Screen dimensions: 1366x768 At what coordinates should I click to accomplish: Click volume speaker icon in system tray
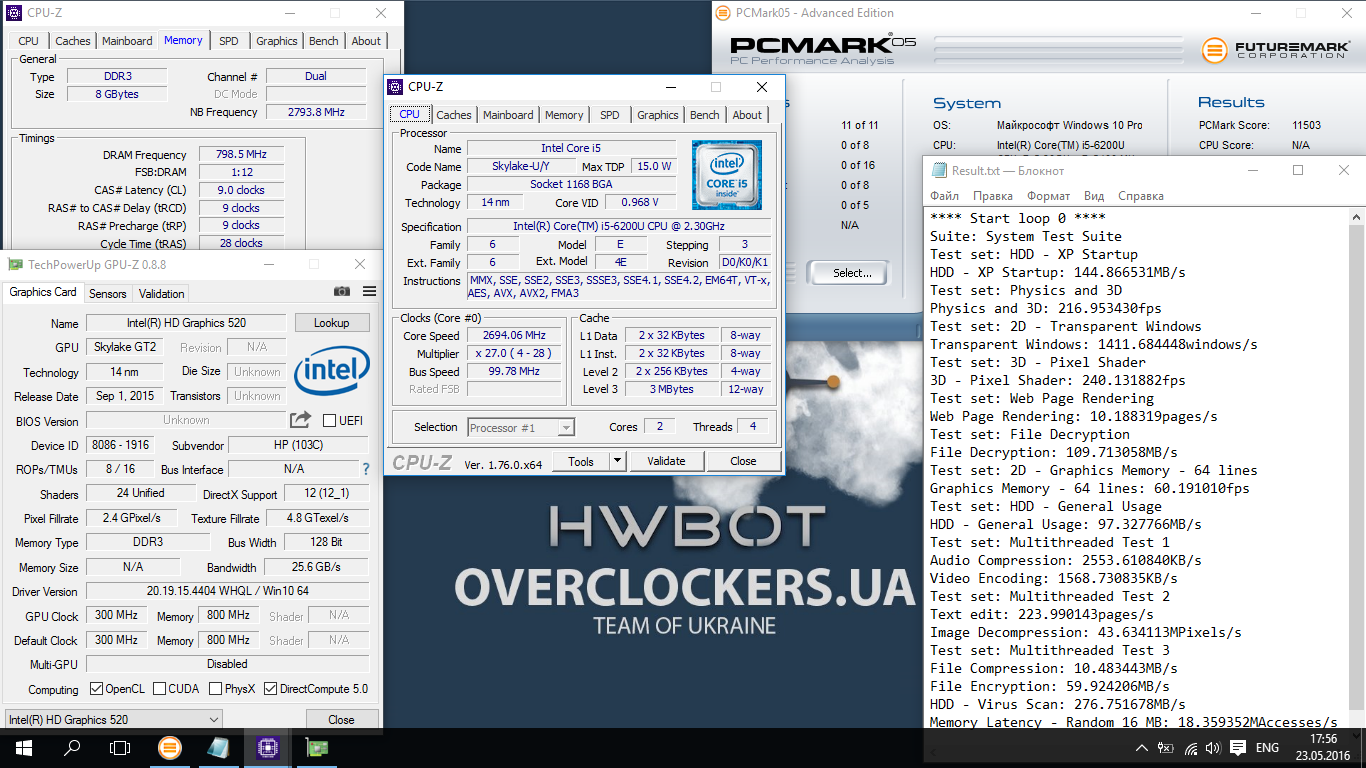(x=1213, y=748)
